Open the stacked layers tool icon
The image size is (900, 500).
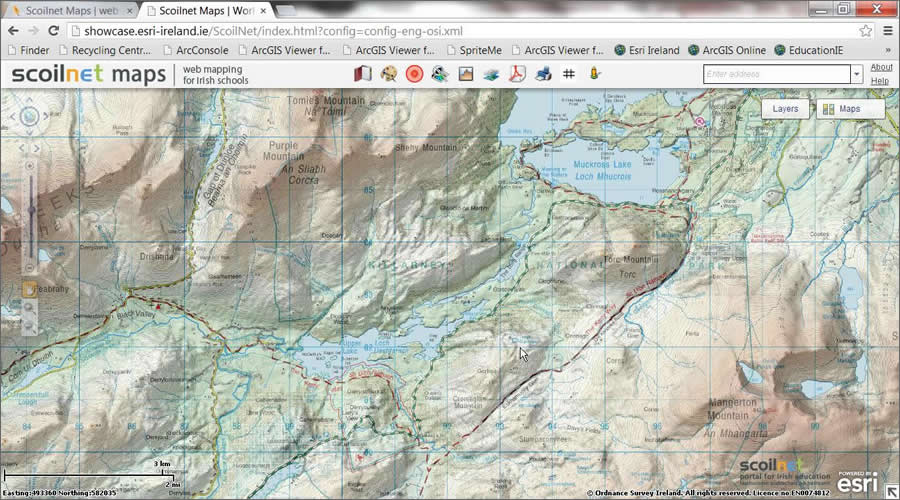[x=491, y=74]
